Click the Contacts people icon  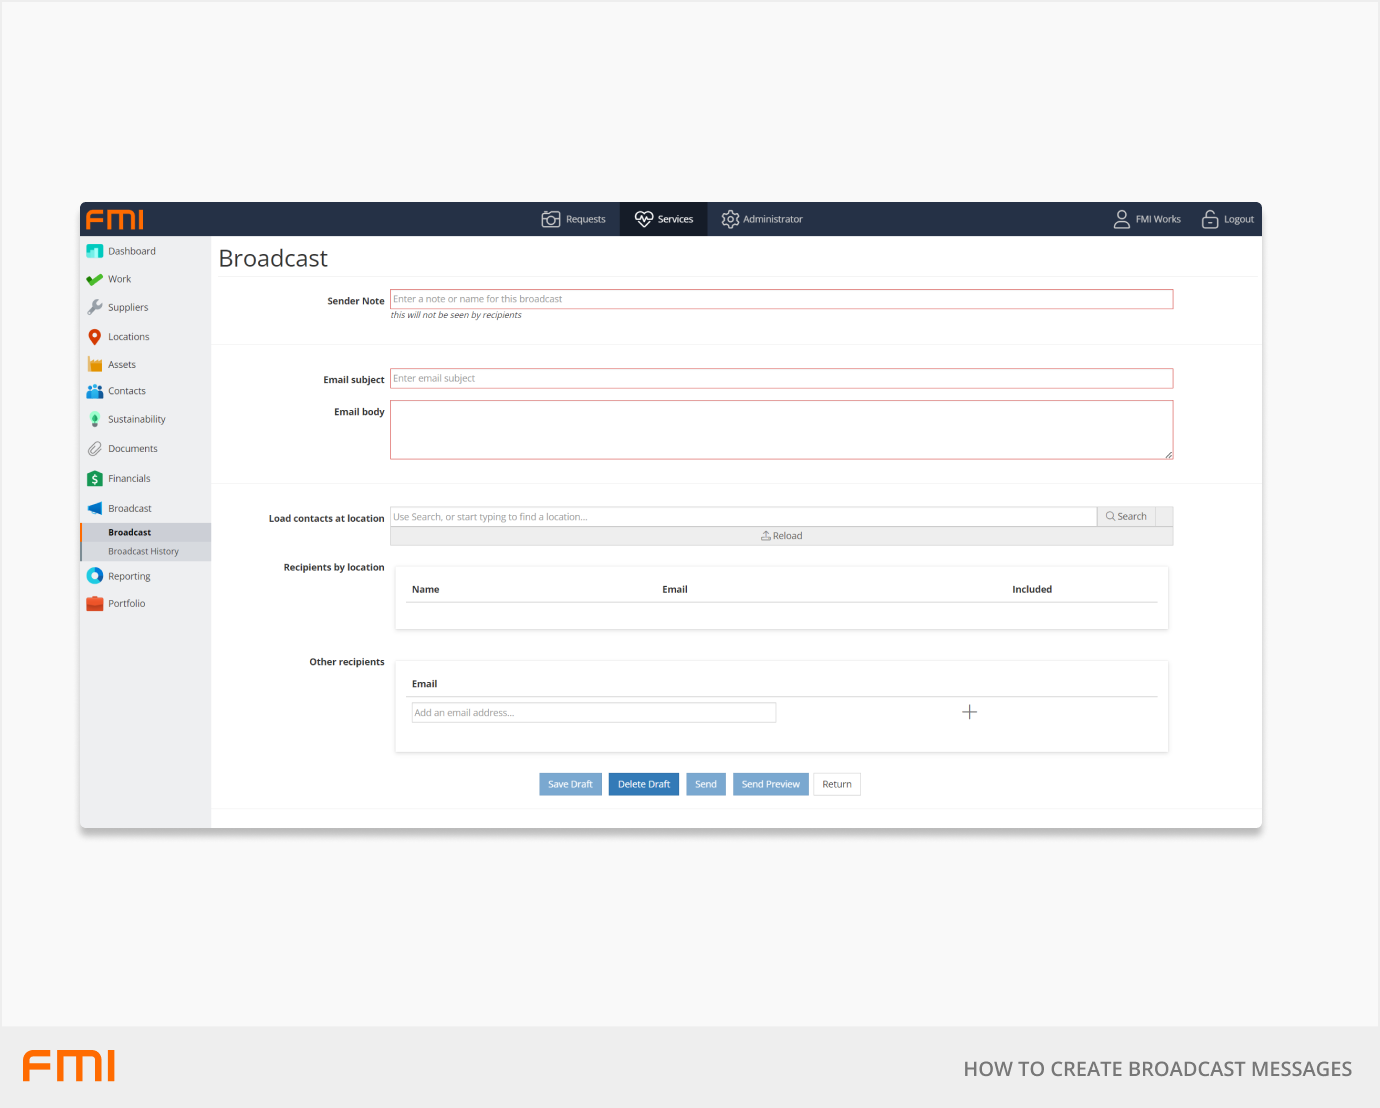coord(95,391)
